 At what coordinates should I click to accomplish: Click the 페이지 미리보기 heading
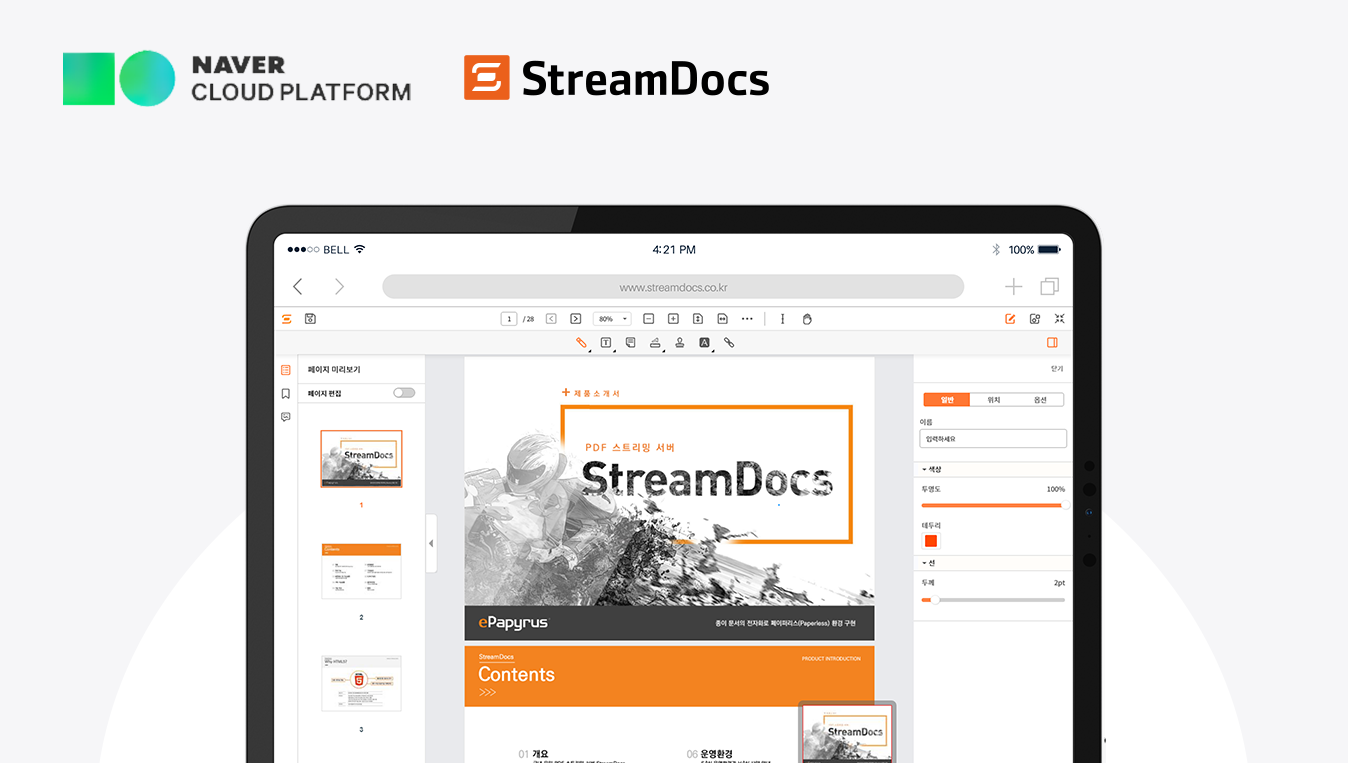coord(334,370)
